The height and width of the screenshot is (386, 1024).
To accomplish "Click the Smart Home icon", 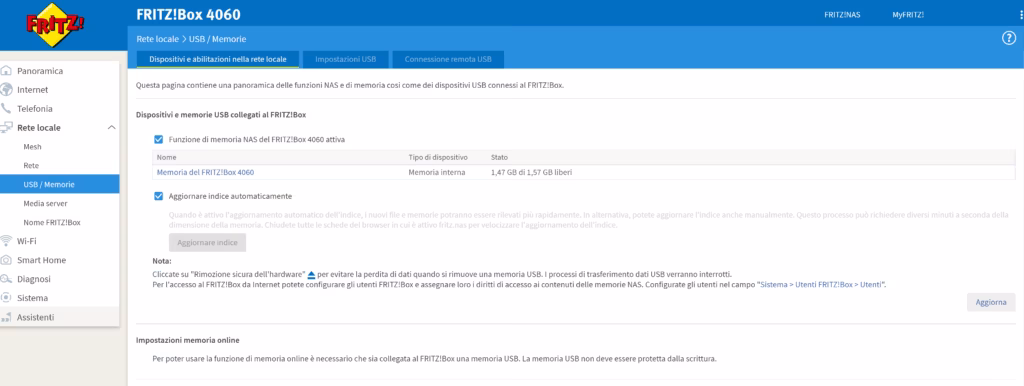I will [7, 259].
